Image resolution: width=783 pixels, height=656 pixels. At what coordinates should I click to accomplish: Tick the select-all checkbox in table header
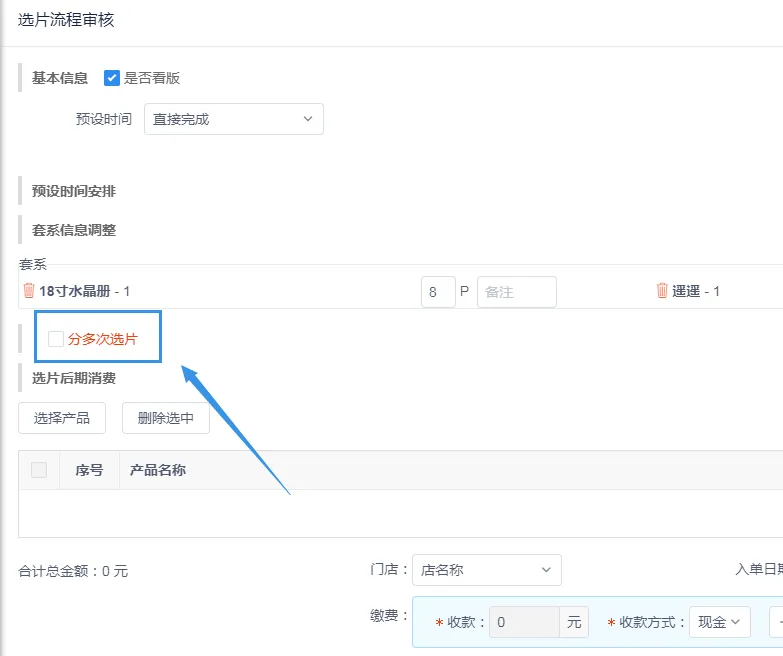coord(39,470)
